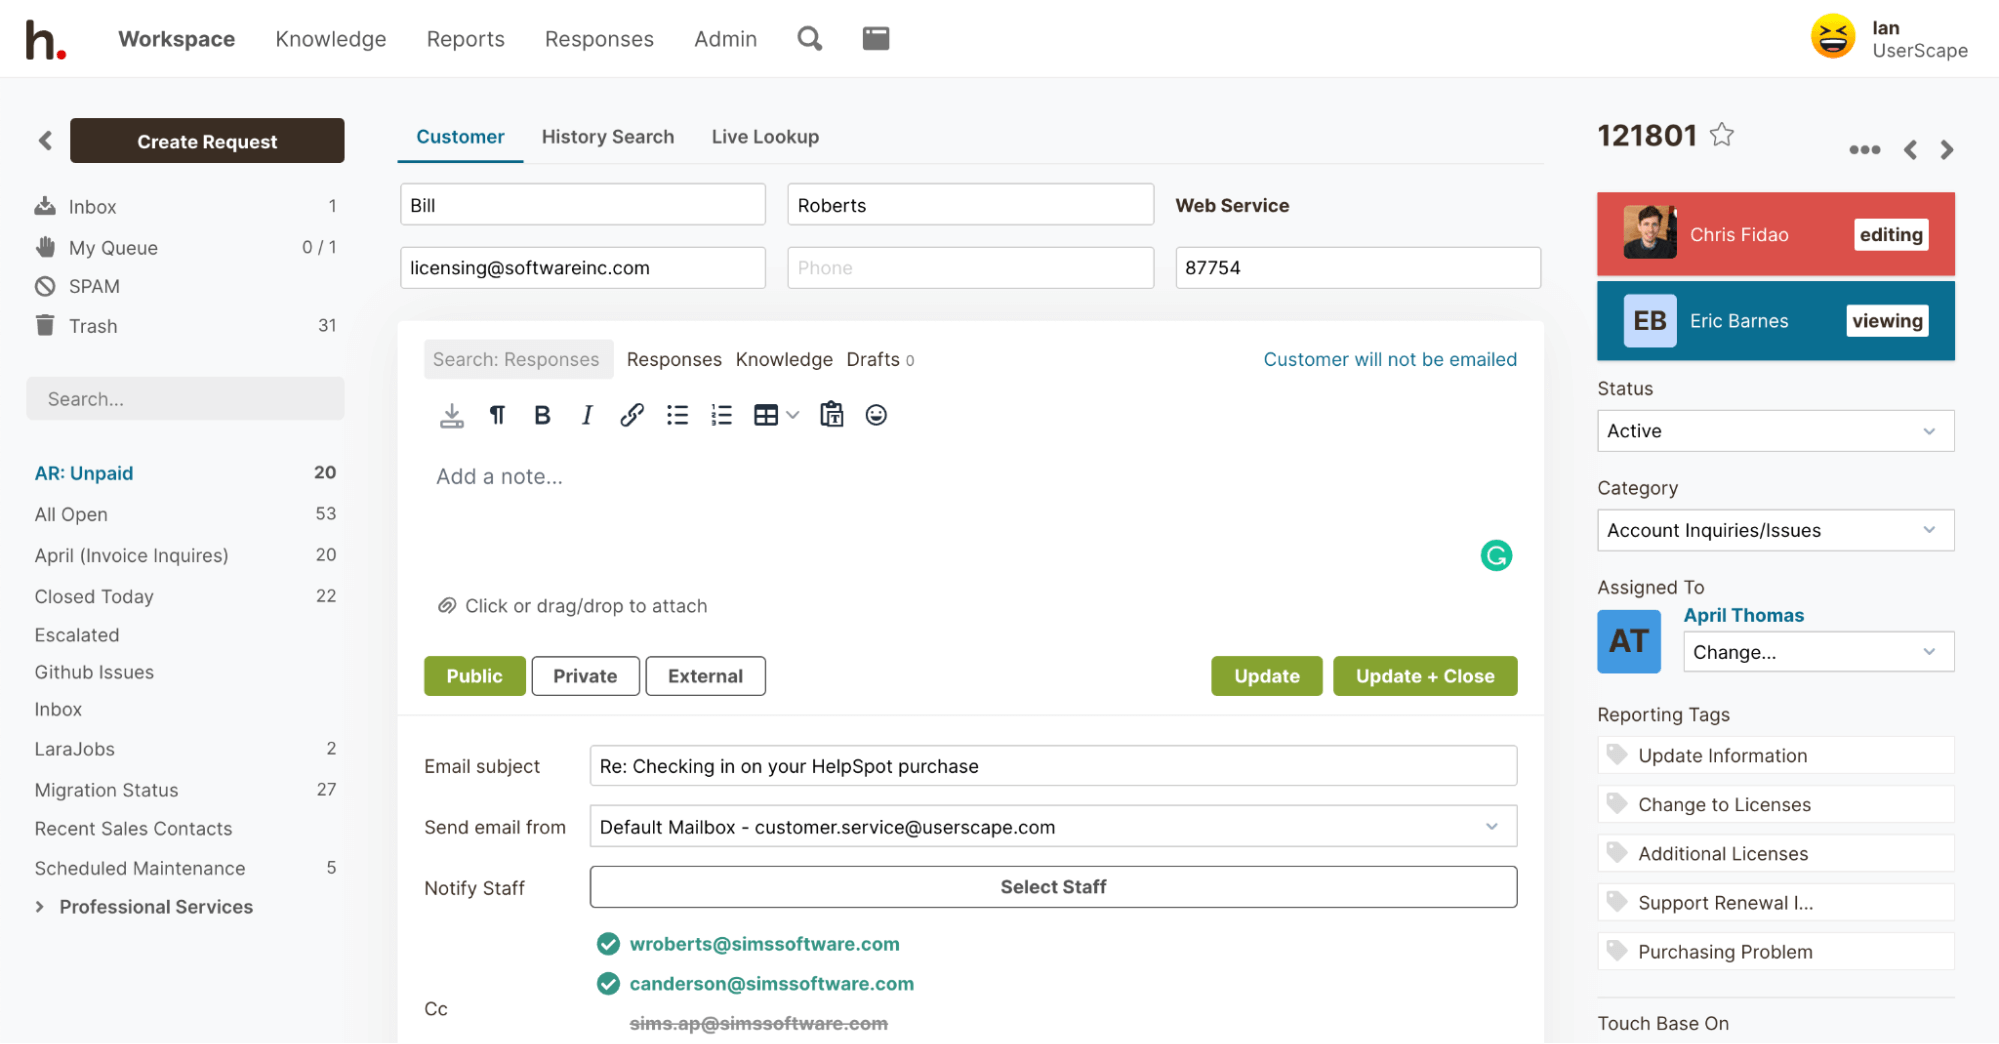Image resolution: width=1999 pixels, height=1044 pixels.
Task: Click the bold formatting icon
Action: [x=542, y=415]
